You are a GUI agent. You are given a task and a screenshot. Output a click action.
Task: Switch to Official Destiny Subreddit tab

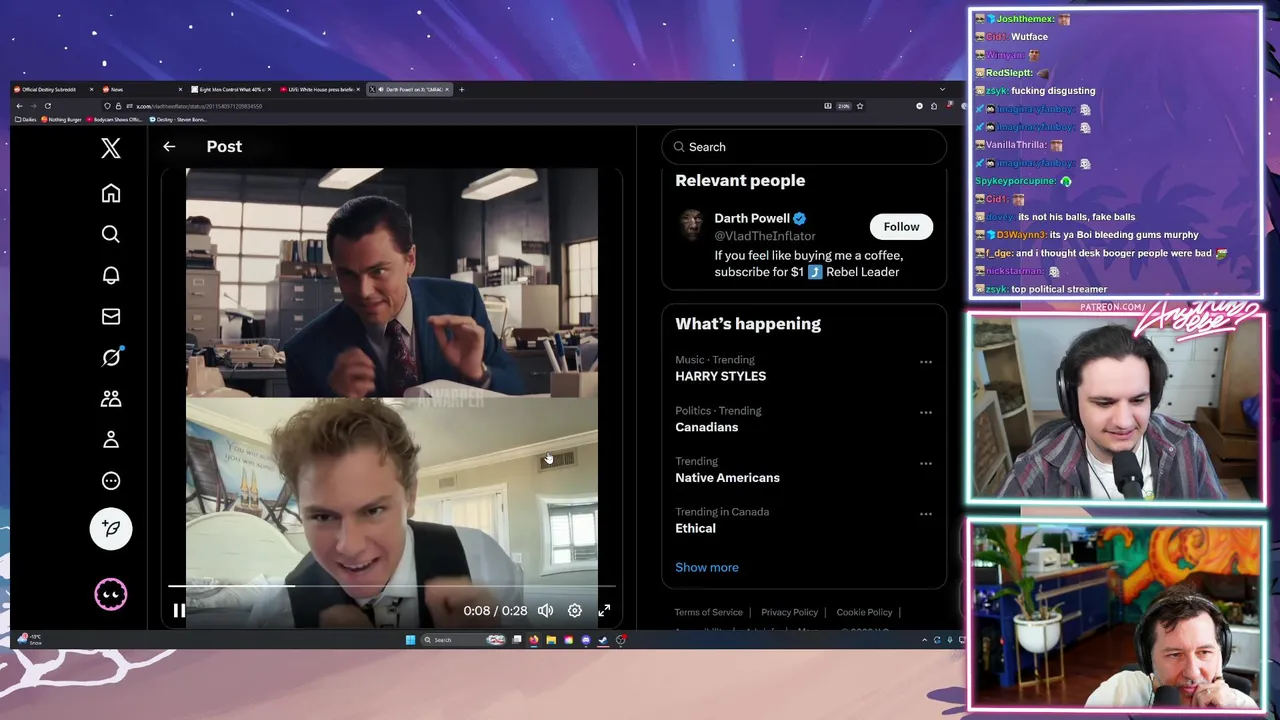point(53,89)
